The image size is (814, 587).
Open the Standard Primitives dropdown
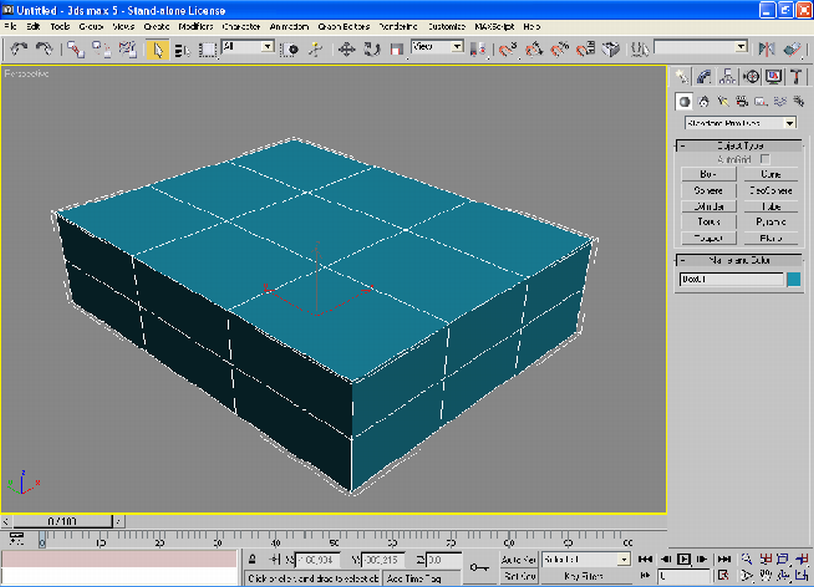click(740, 123)
